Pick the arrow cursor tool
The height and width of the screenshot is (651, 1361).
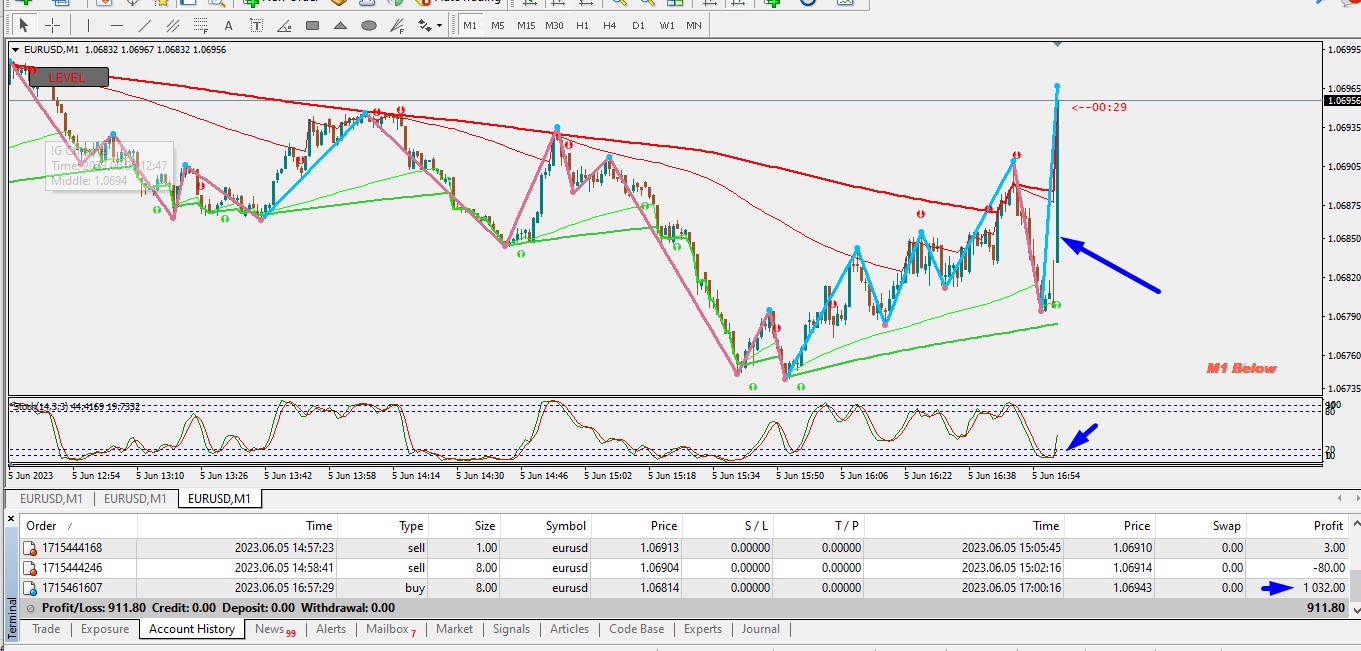point(24,25)
